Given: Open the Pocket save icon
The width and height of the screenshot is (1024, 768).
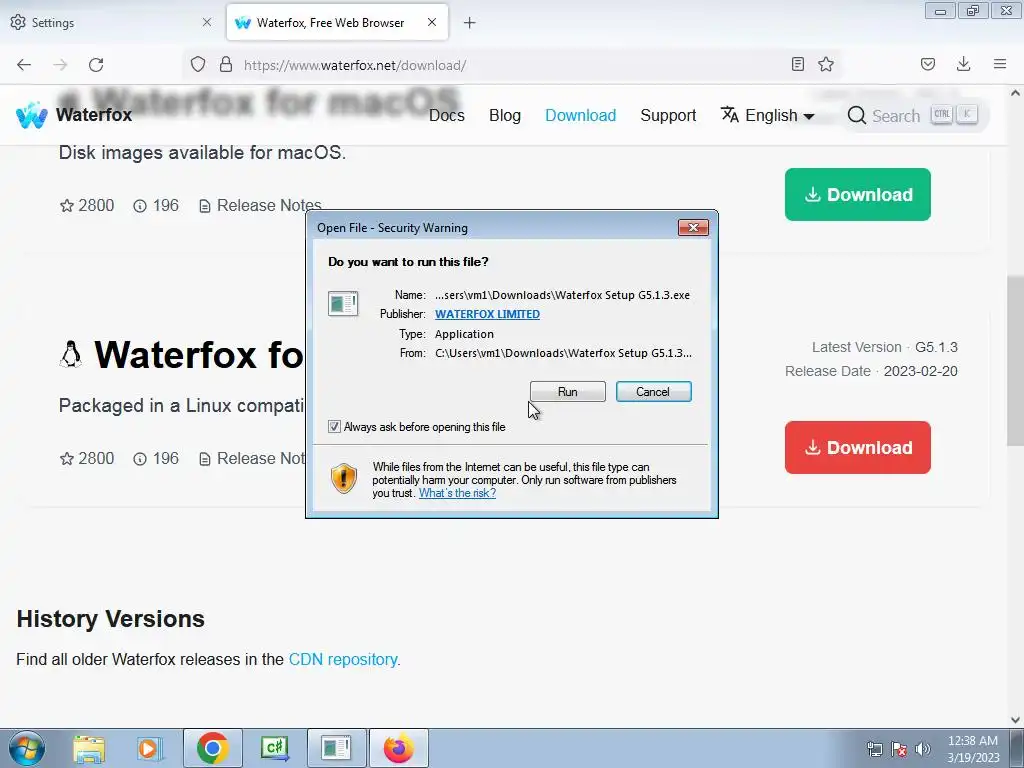Looking at the screenshot, I should tap(928, 64).
